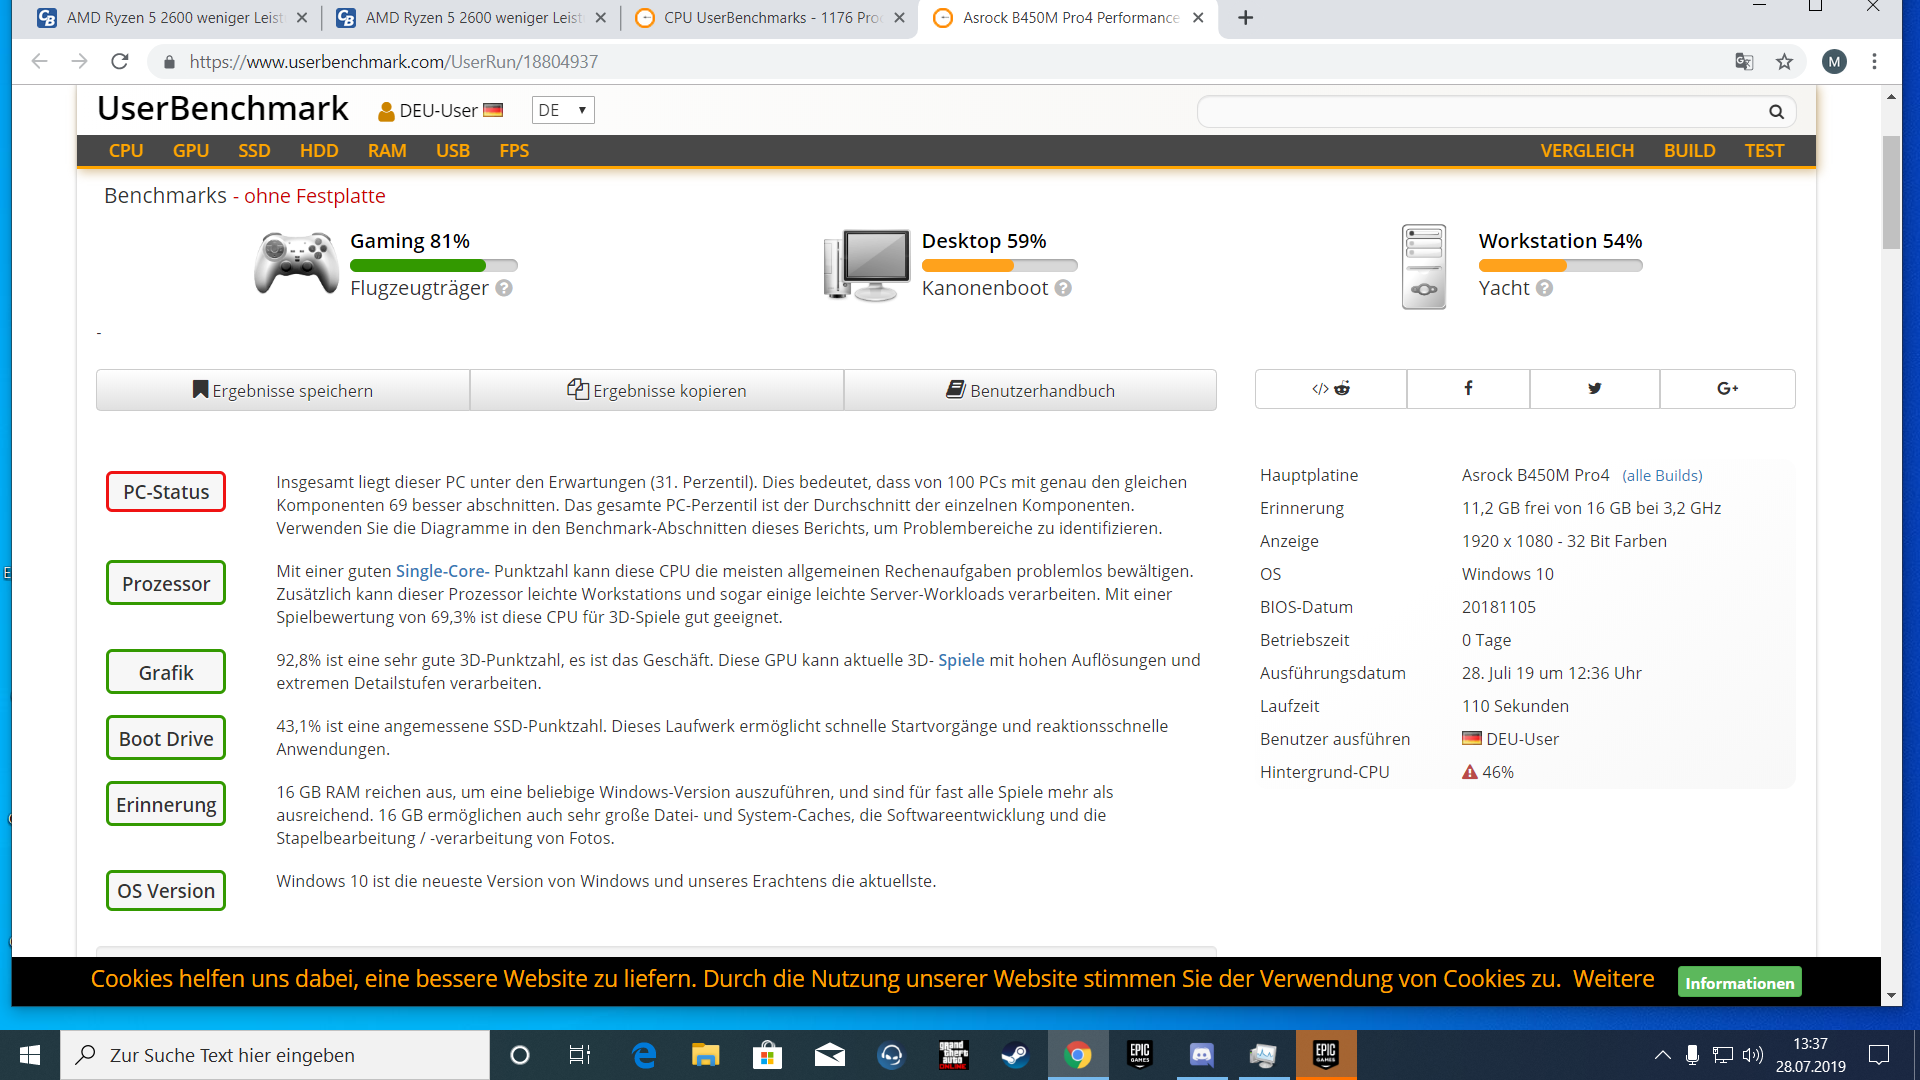Viewport: 1920px width, 1080px height.
Task: Open Steam from the taskbar
Action: (x=1014, y=1055)
